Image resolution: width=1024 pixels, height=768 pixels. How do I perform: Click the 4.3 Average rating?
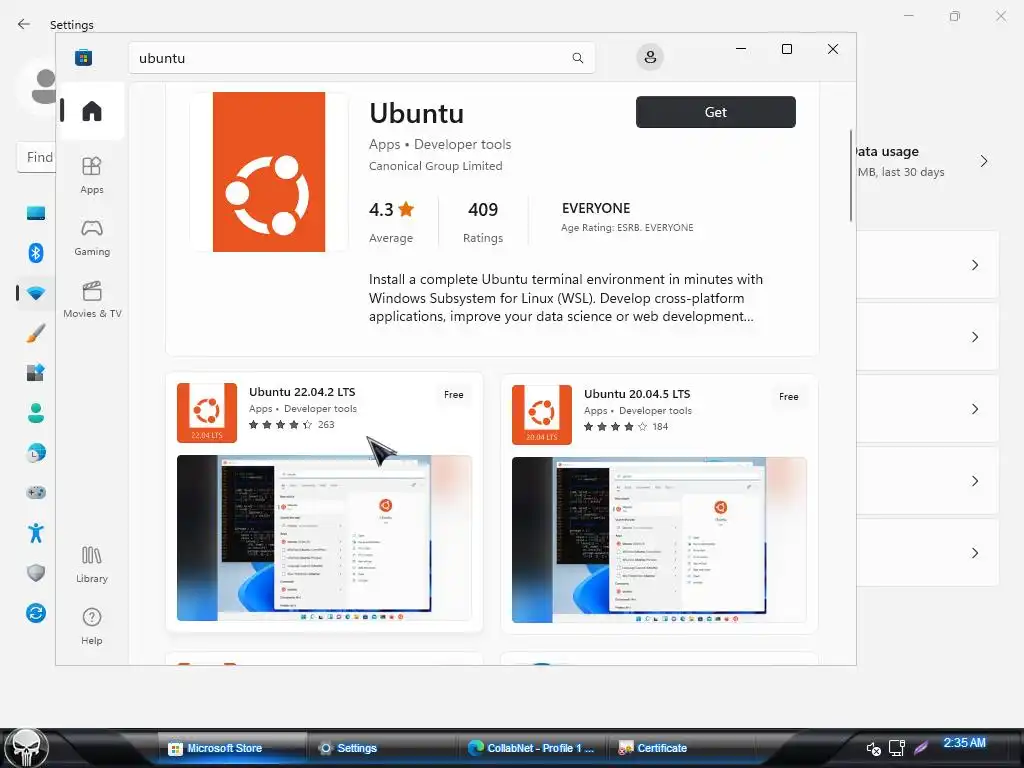tap(391, 222)
